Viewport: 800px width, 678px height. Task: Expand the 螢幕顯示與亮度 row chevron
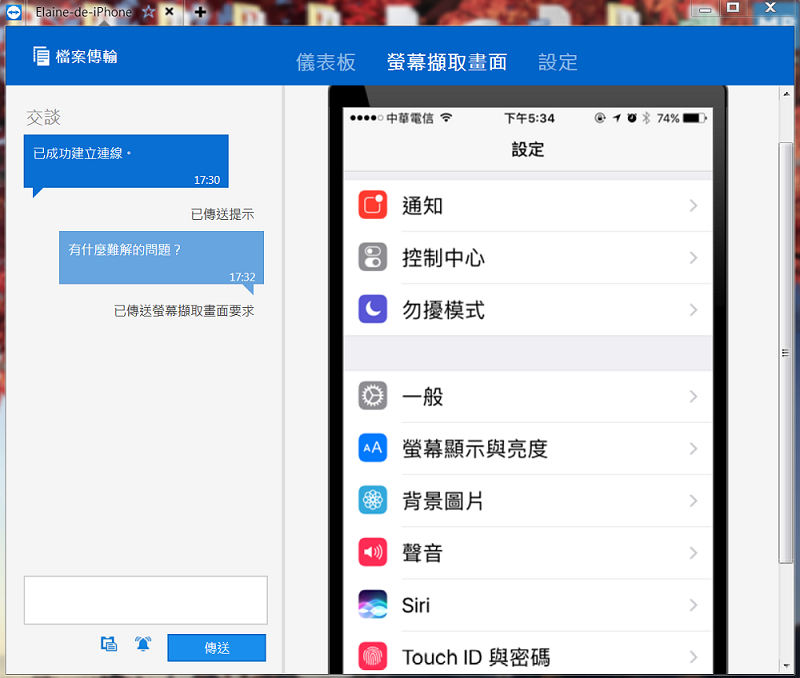point(693,448)
